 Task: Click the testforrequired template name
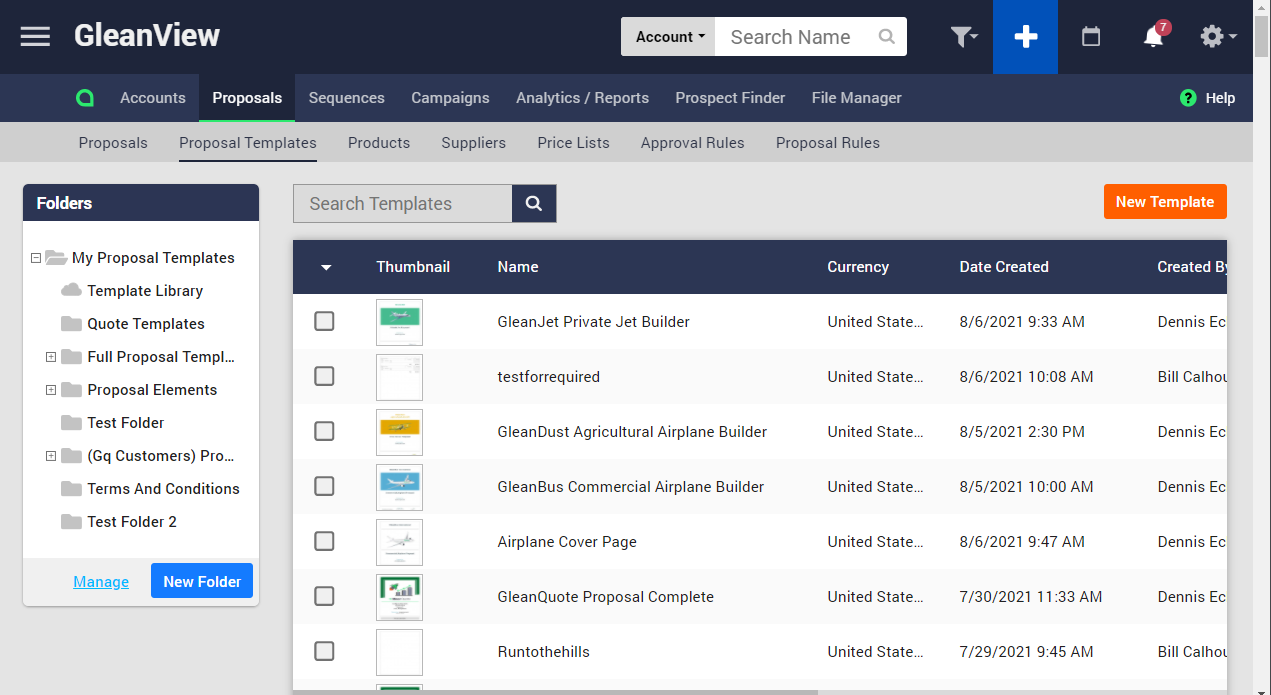[x=549, y=377]
